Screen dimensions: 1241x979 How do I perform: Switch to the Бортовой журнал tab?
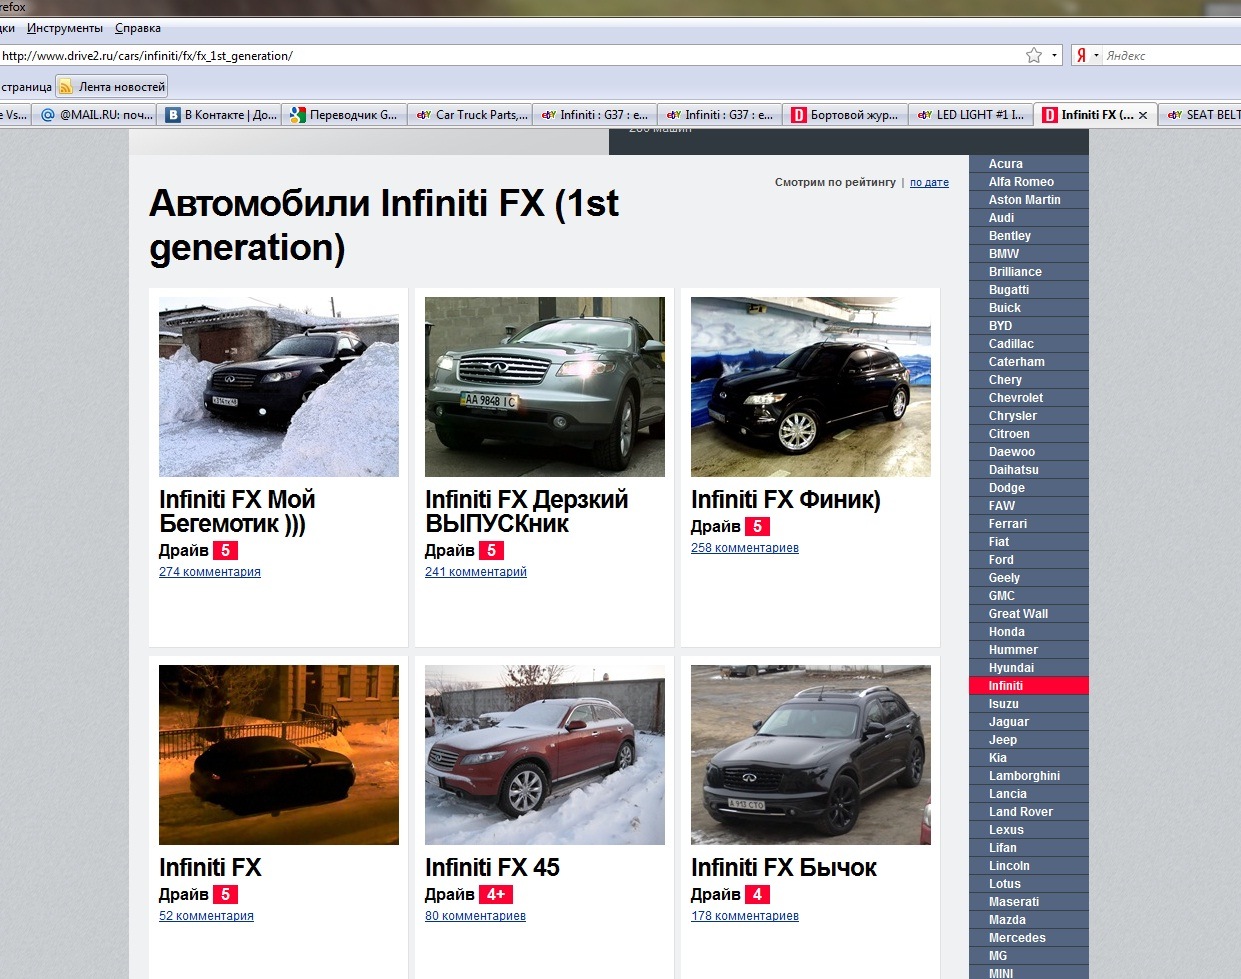846,115
